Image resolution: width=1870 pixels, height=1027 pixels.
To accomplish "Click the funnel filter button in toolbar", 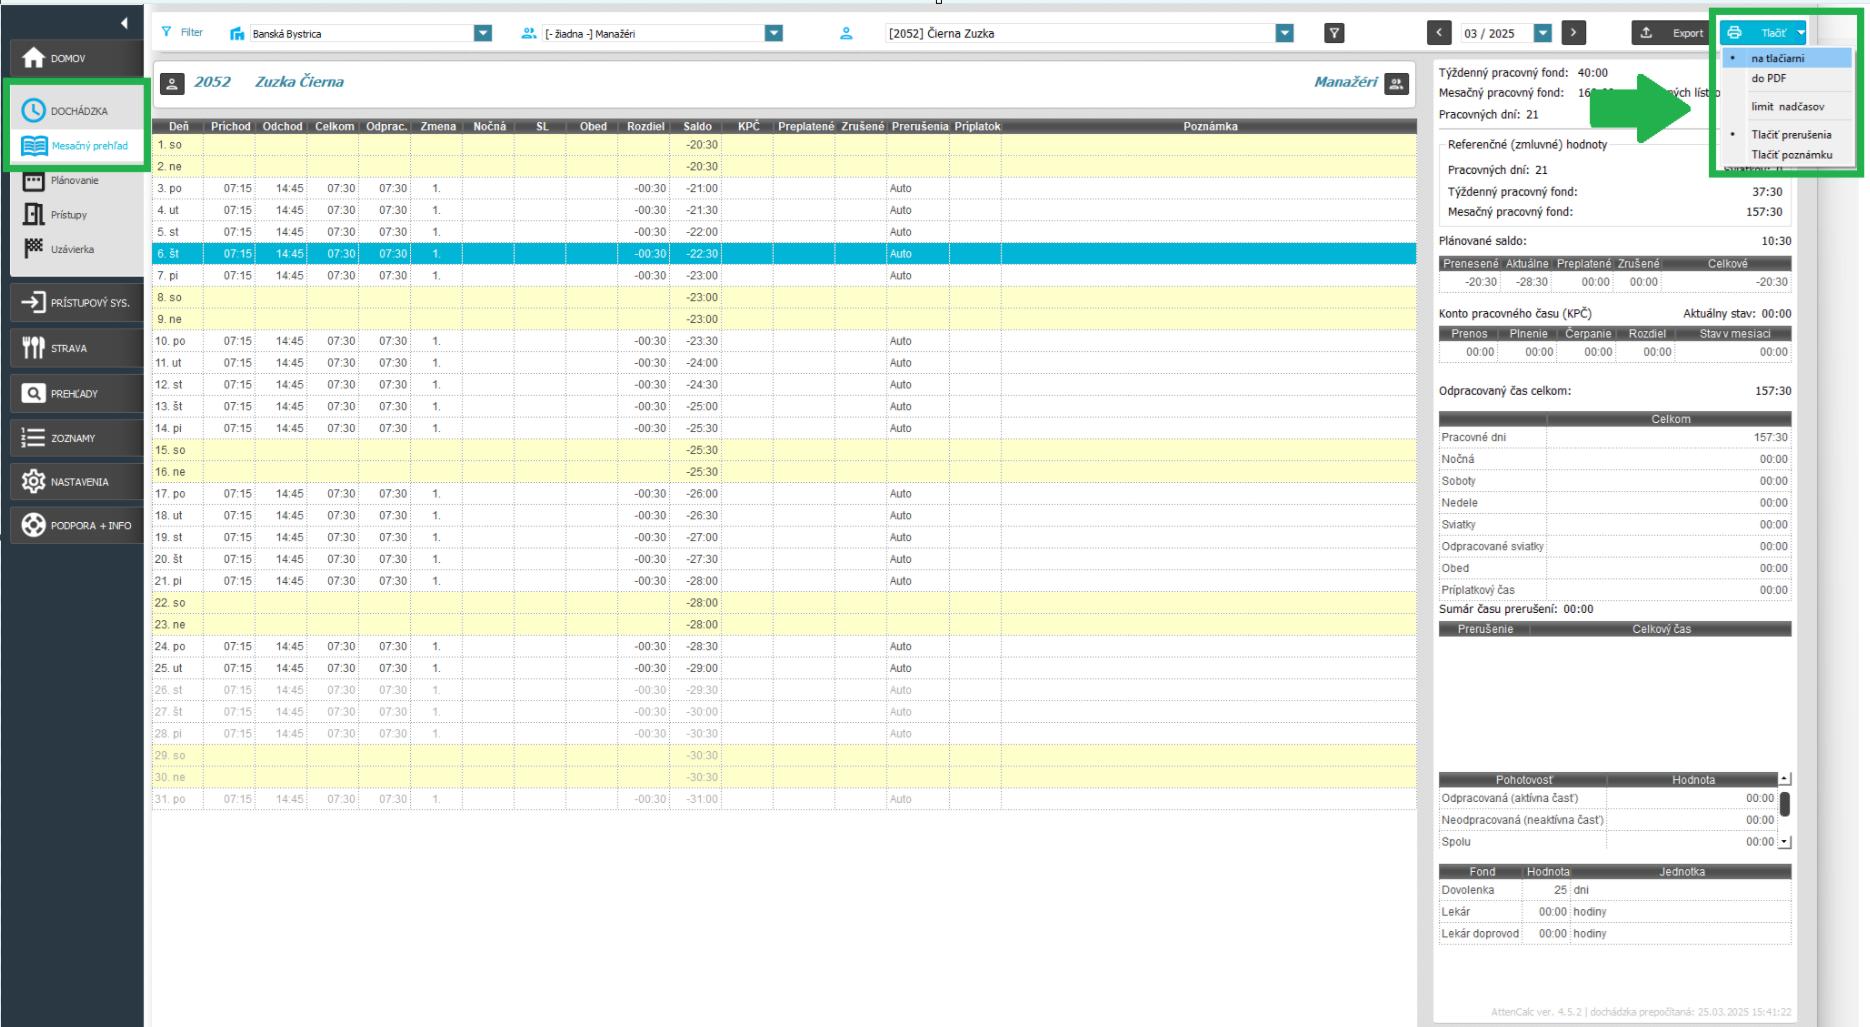I will click(1333, 33).
